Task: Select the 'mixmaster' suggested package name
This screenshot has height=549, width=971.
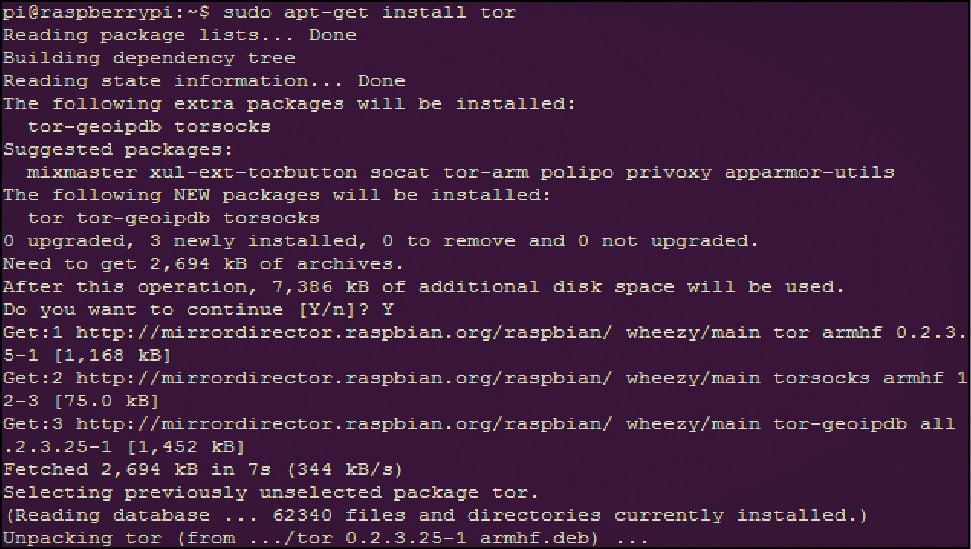Action: 82,173
